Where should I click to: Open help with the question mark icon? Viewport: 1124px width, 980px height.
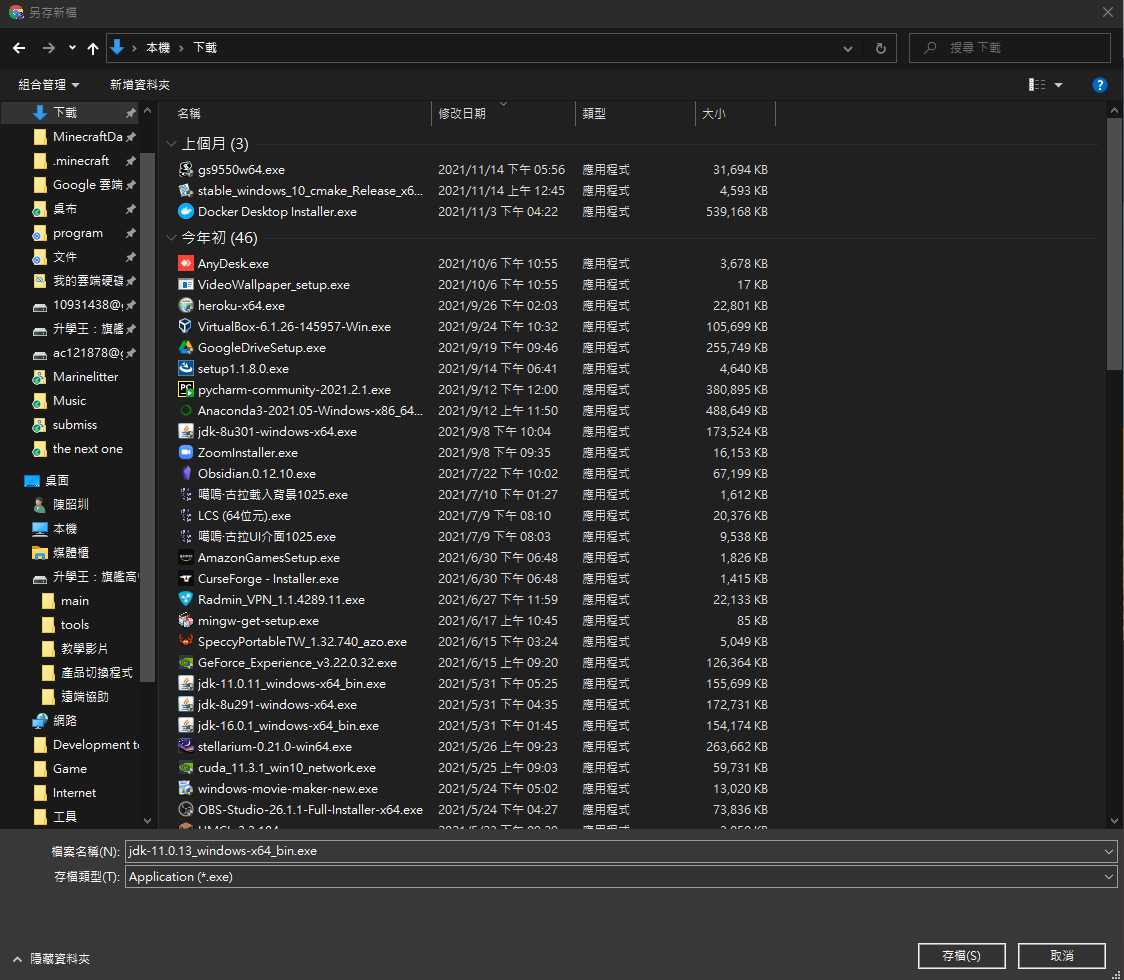[x=1099, y=85]
